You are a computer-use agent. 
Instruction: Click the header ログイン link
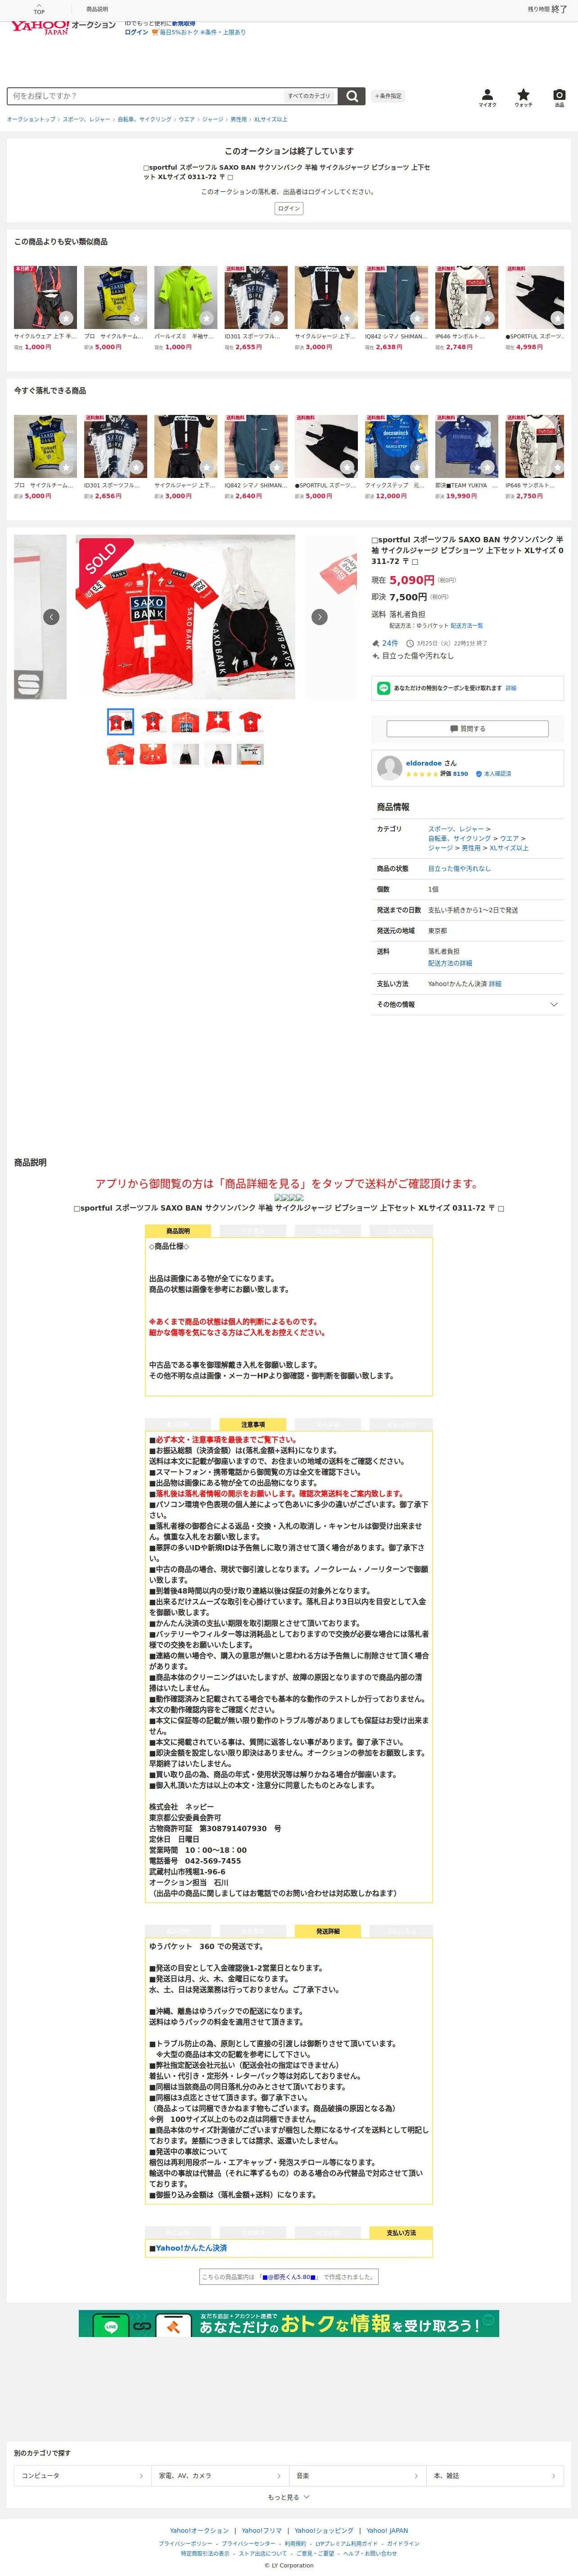pos(136,32)
